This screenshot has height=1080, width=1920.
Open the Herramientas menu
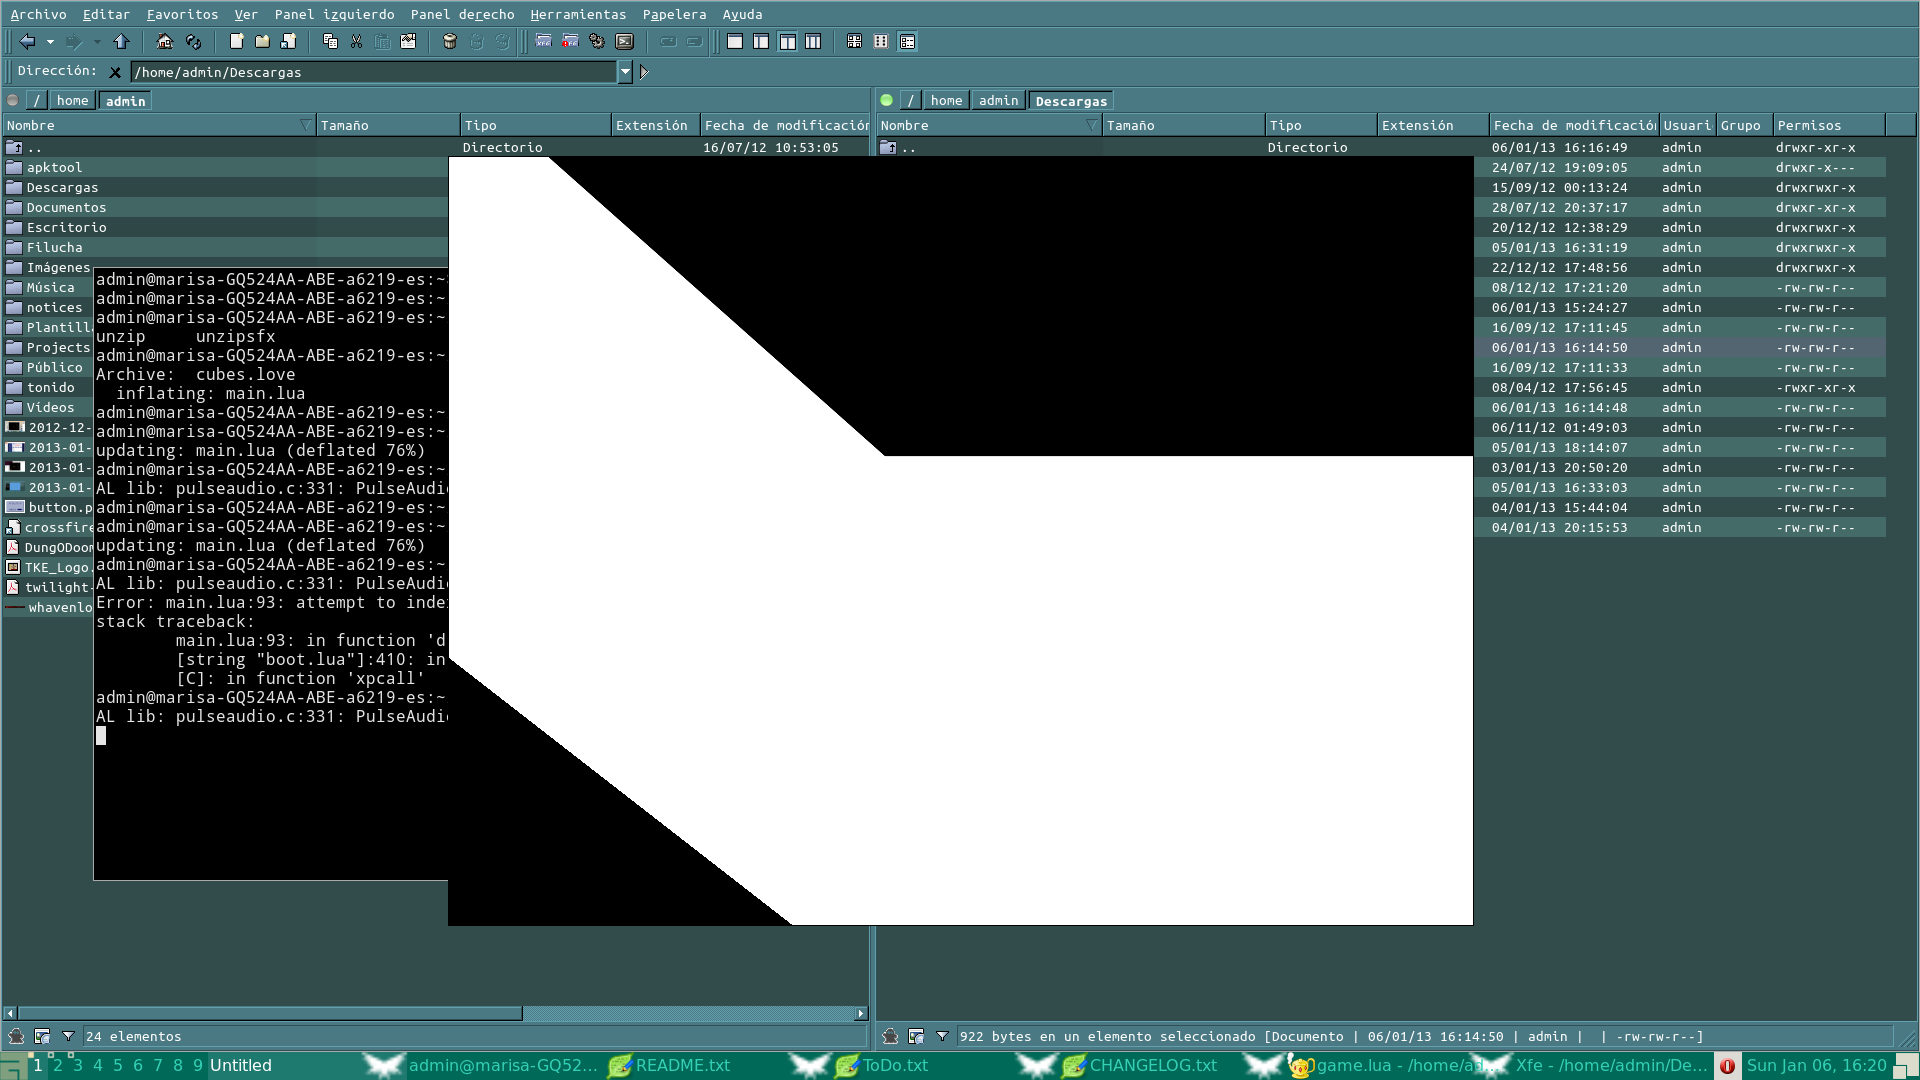[x=578, y=14]
